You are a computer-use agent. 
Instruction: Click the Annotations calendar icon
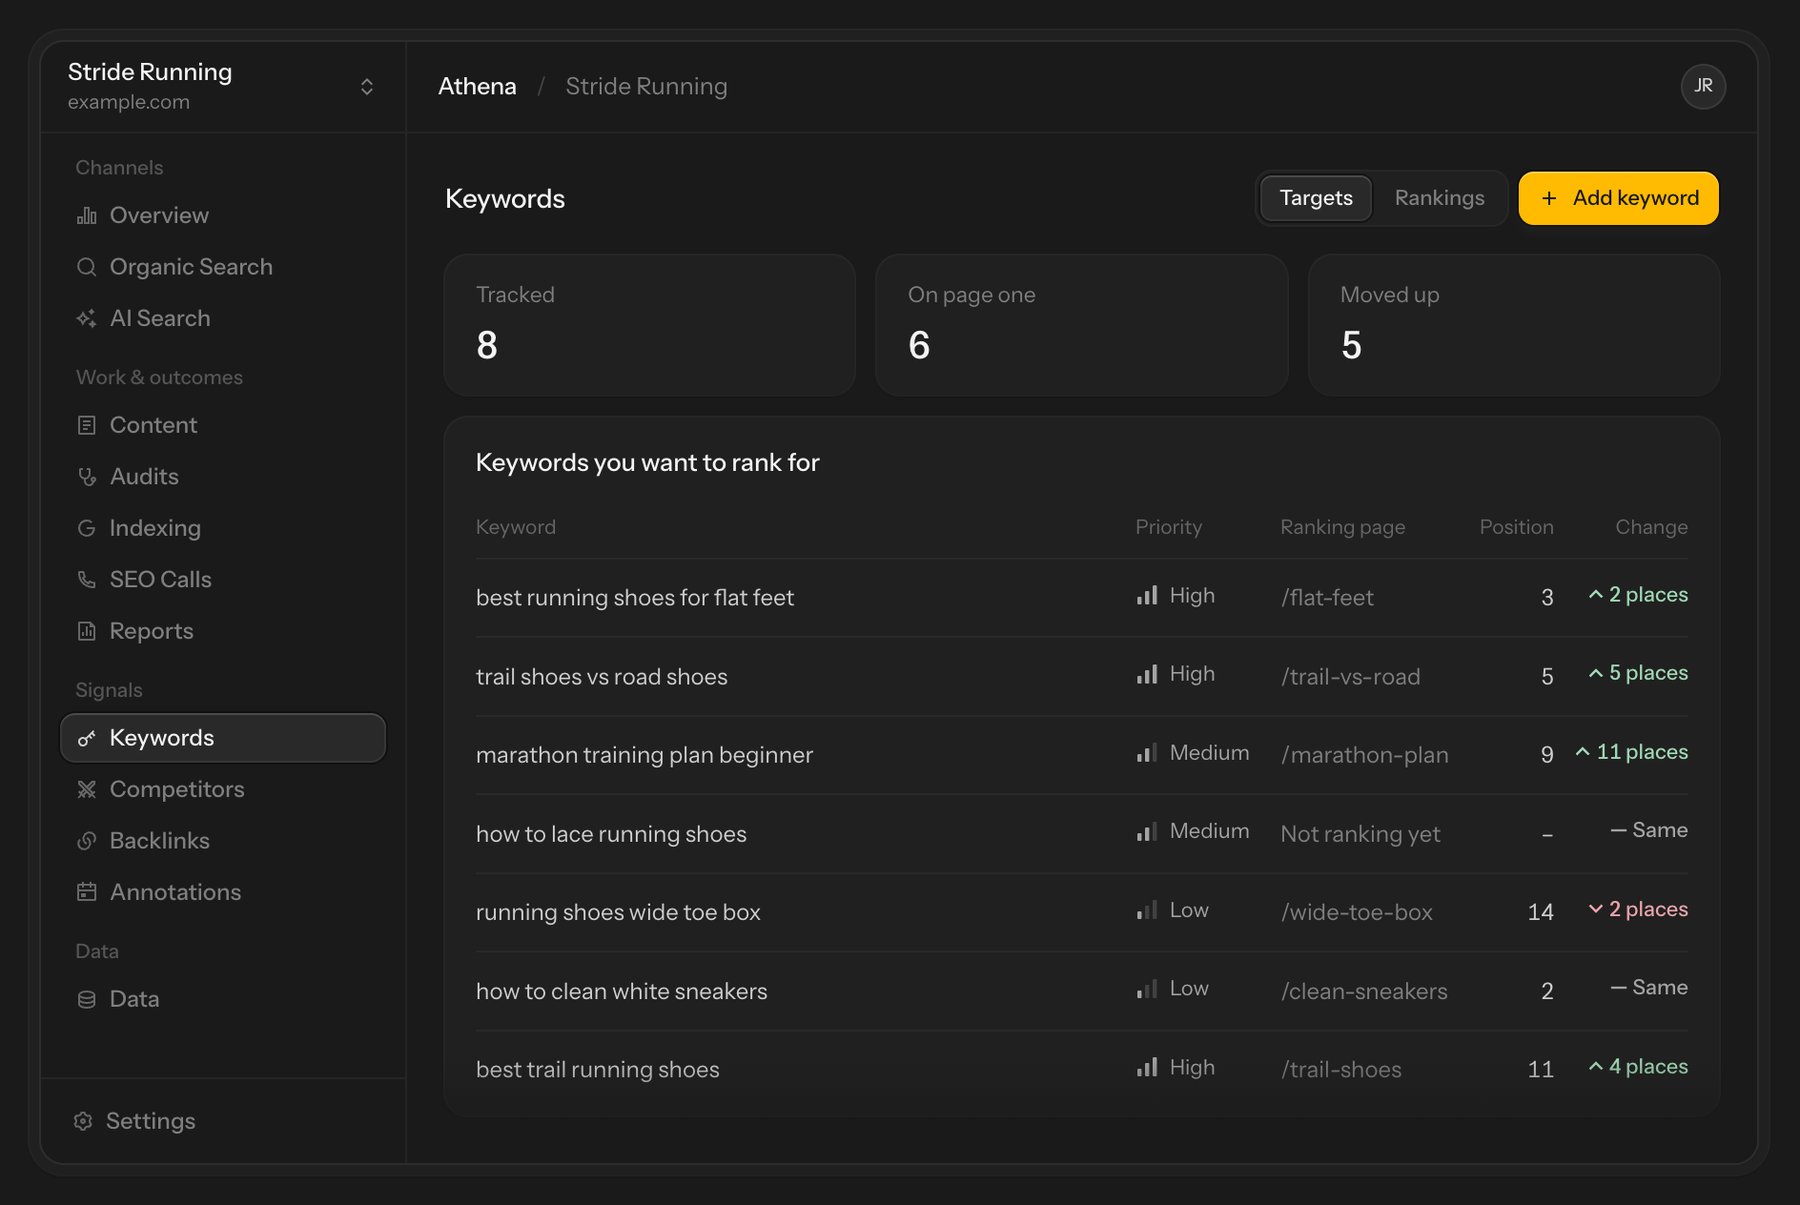87,892
